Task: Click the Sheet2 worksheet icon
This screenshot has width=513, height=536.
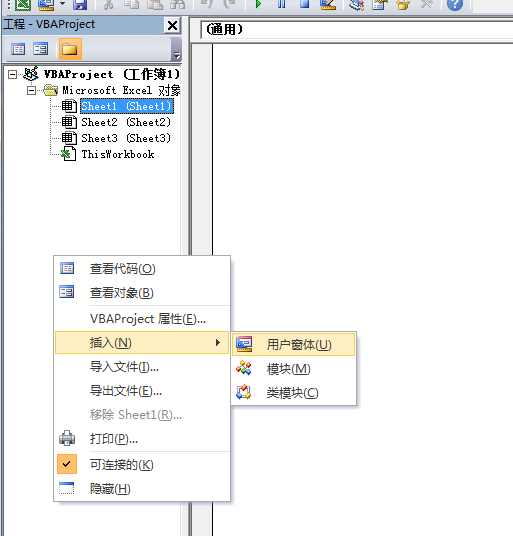Action: pos(69,122)
